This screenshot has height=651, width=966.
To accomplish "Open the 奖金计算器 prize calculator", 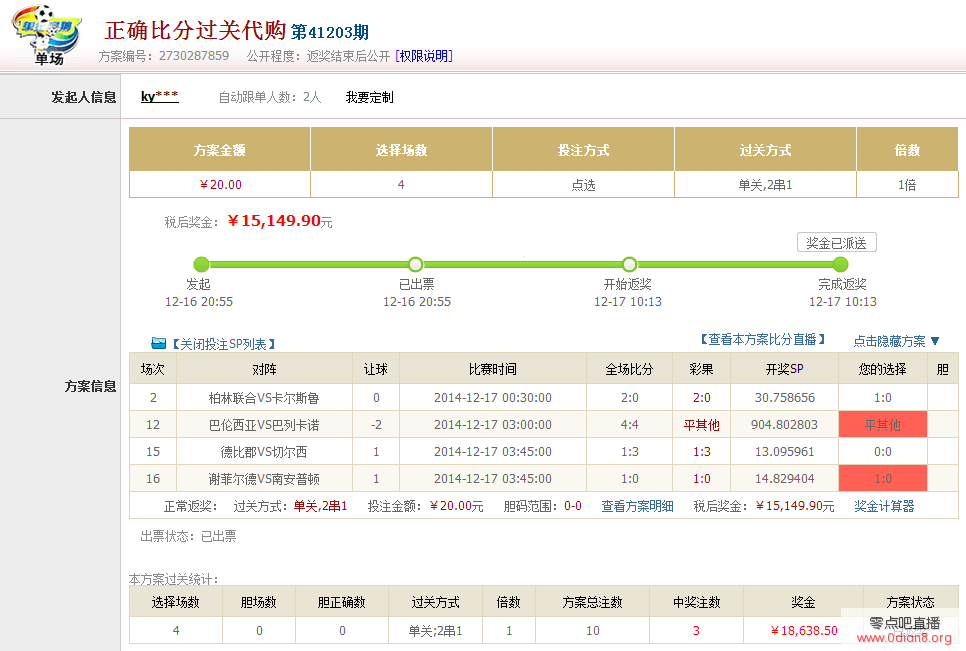I will coord(884,506).
